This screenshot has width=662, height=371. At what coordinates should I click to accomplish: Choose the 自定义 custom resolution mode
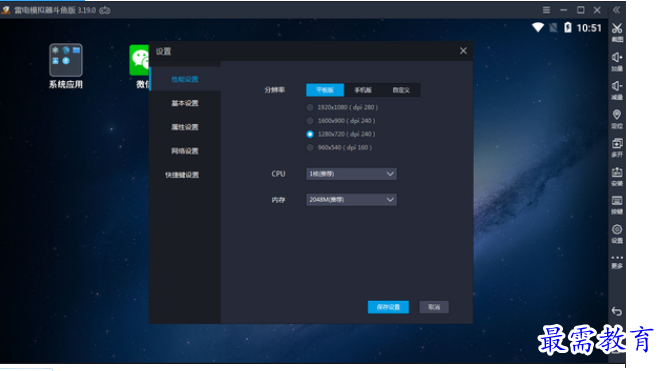tap(401, 90)
